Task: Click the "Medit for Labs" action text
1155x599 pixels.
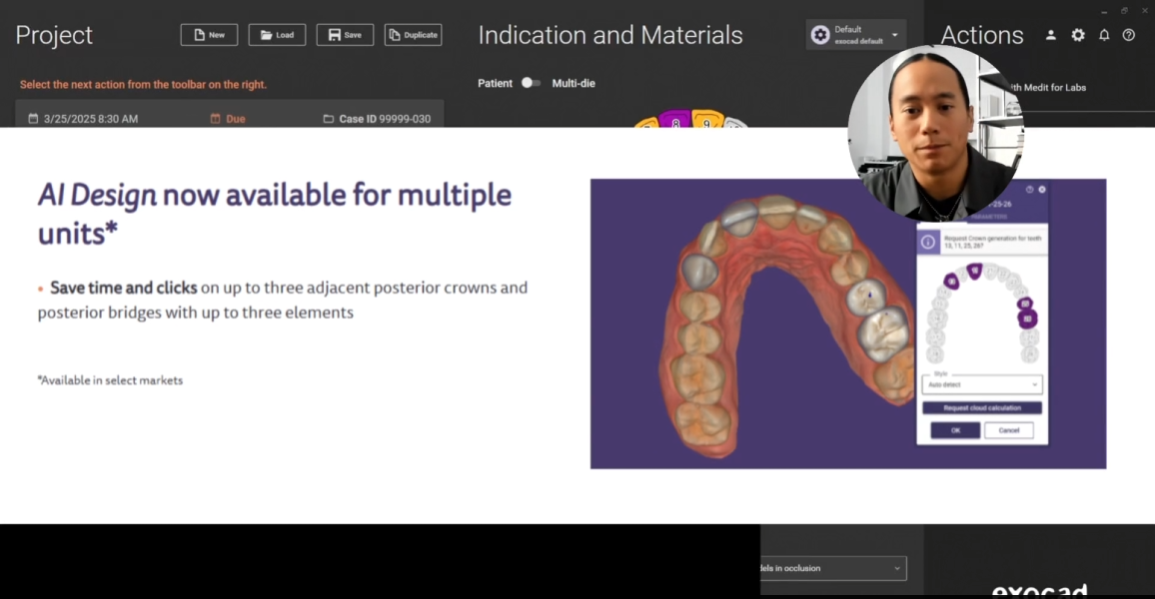Action: pyautogui.click(x=1055, y=88)
